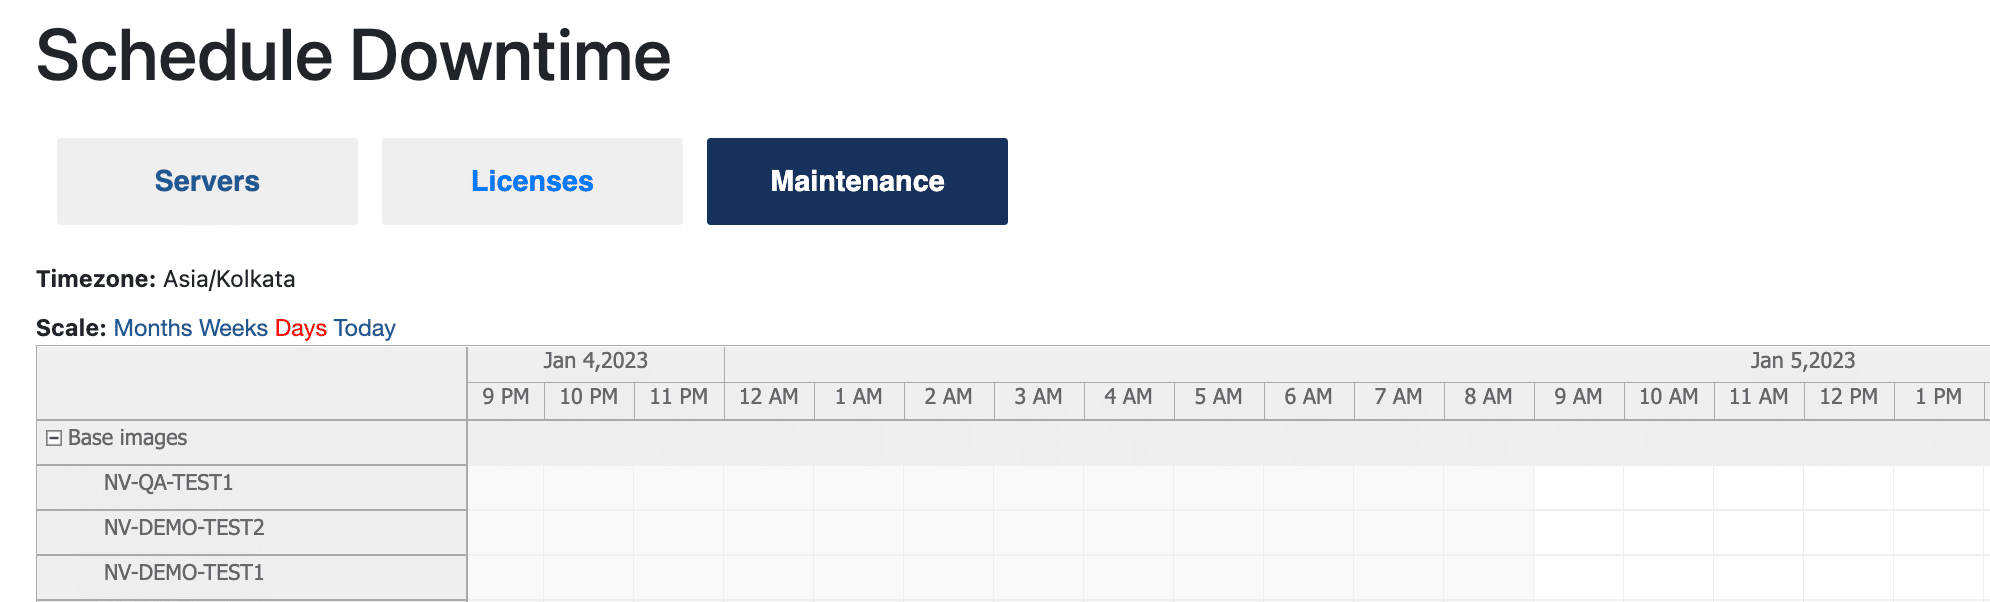
Task: Select the Maintenance tab
Action: [x=857, y=181]
